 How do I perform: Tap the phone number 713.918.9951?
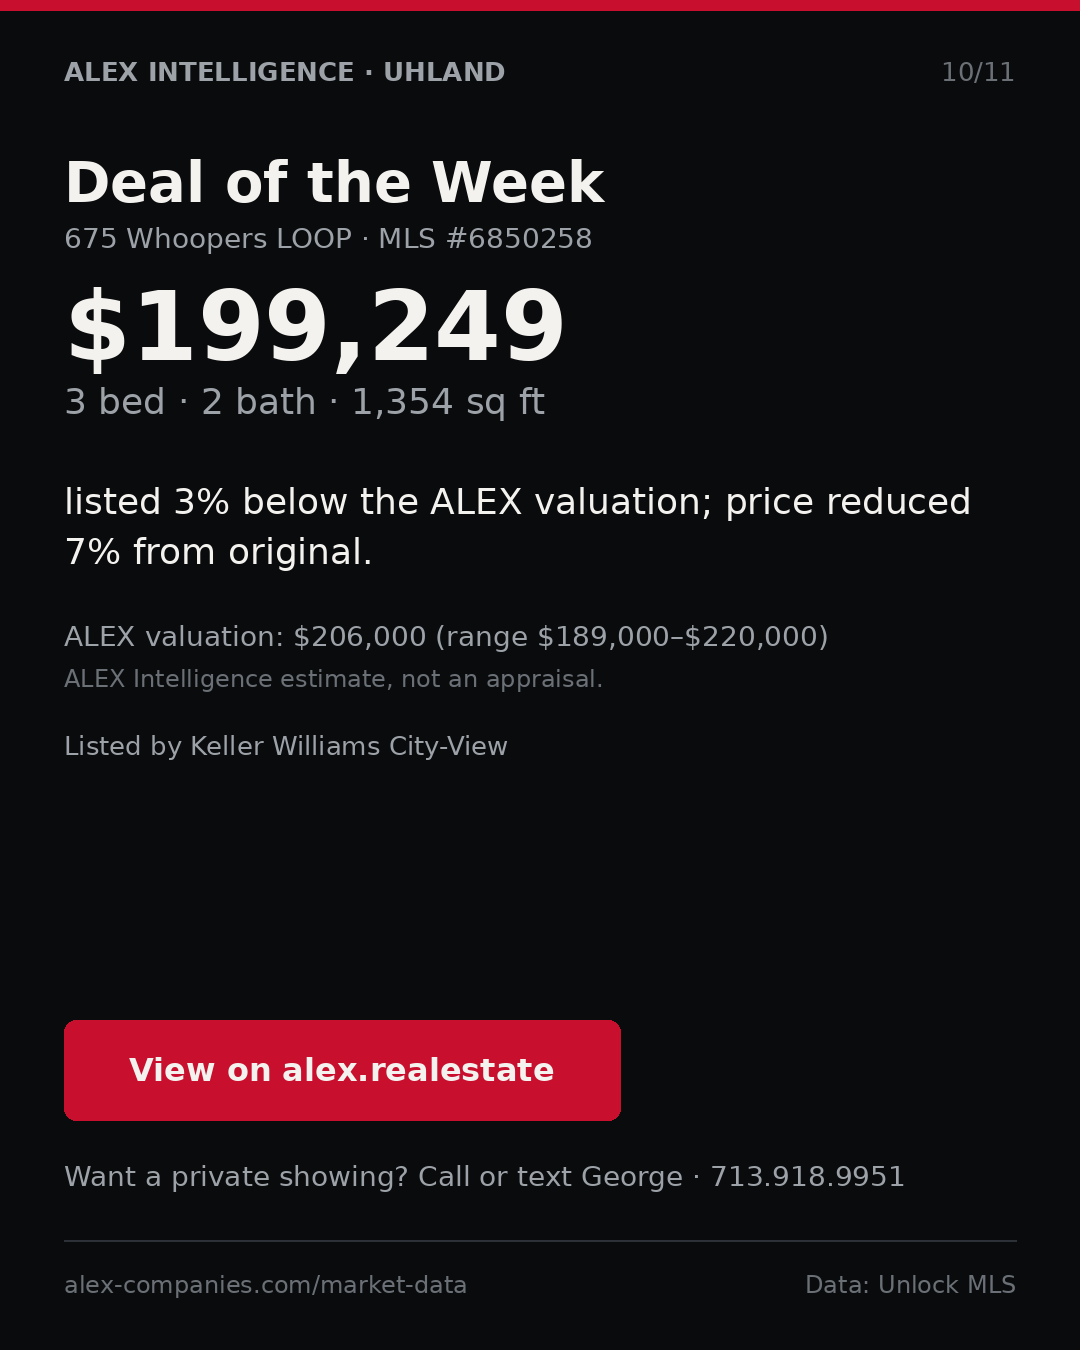807,1177
